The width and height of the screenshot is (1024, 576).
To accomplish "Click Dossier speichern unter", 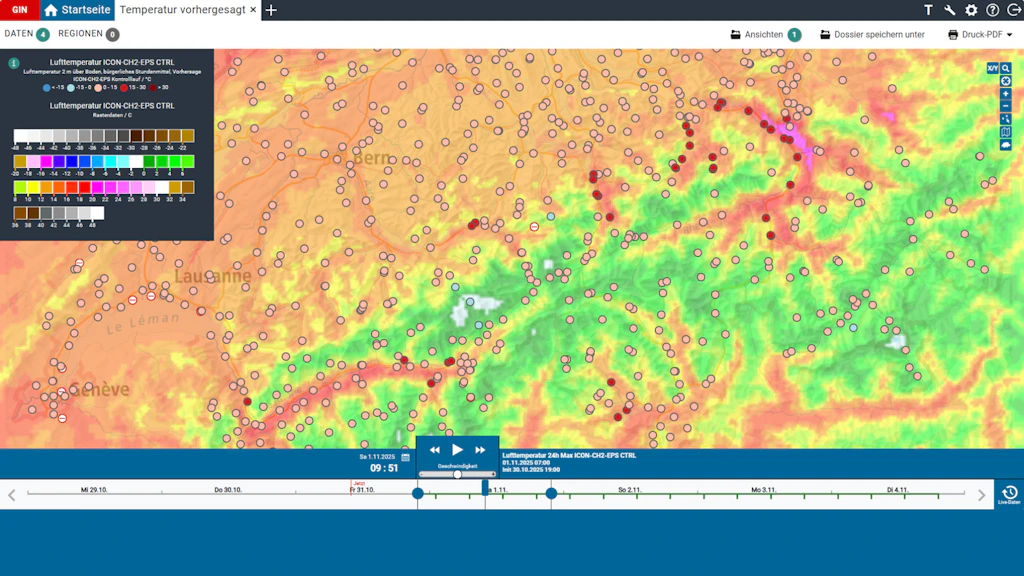I will point(872,35).
